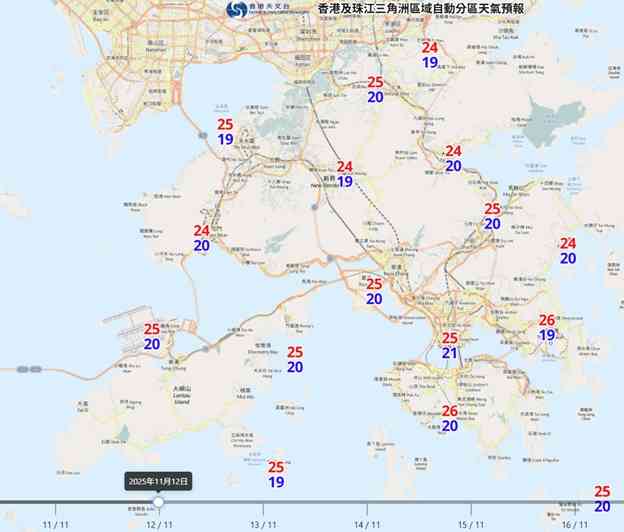Open the 25/21 forecast over Kowloon
Screen dimensions: 624x532
[450, 345]
